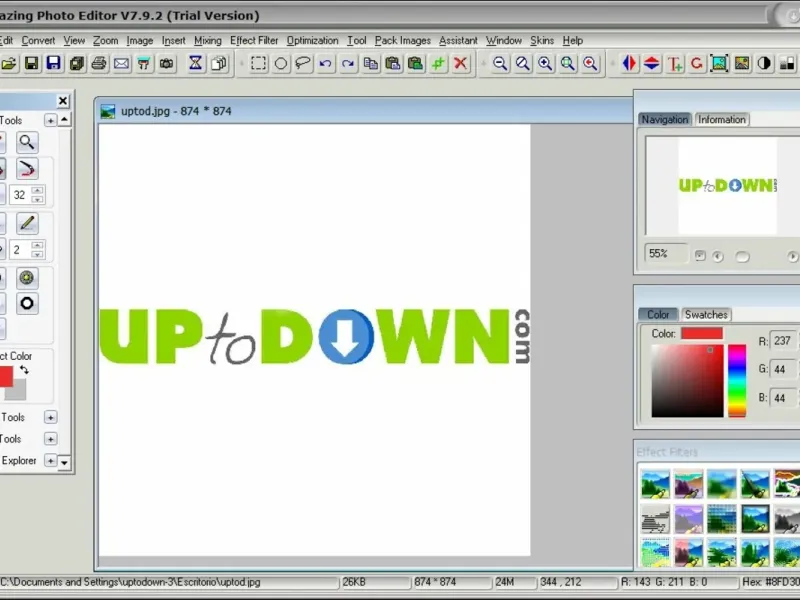Click the stepper beside value 2
Viewport: 800px width, 600px height.
coord(37,249)
